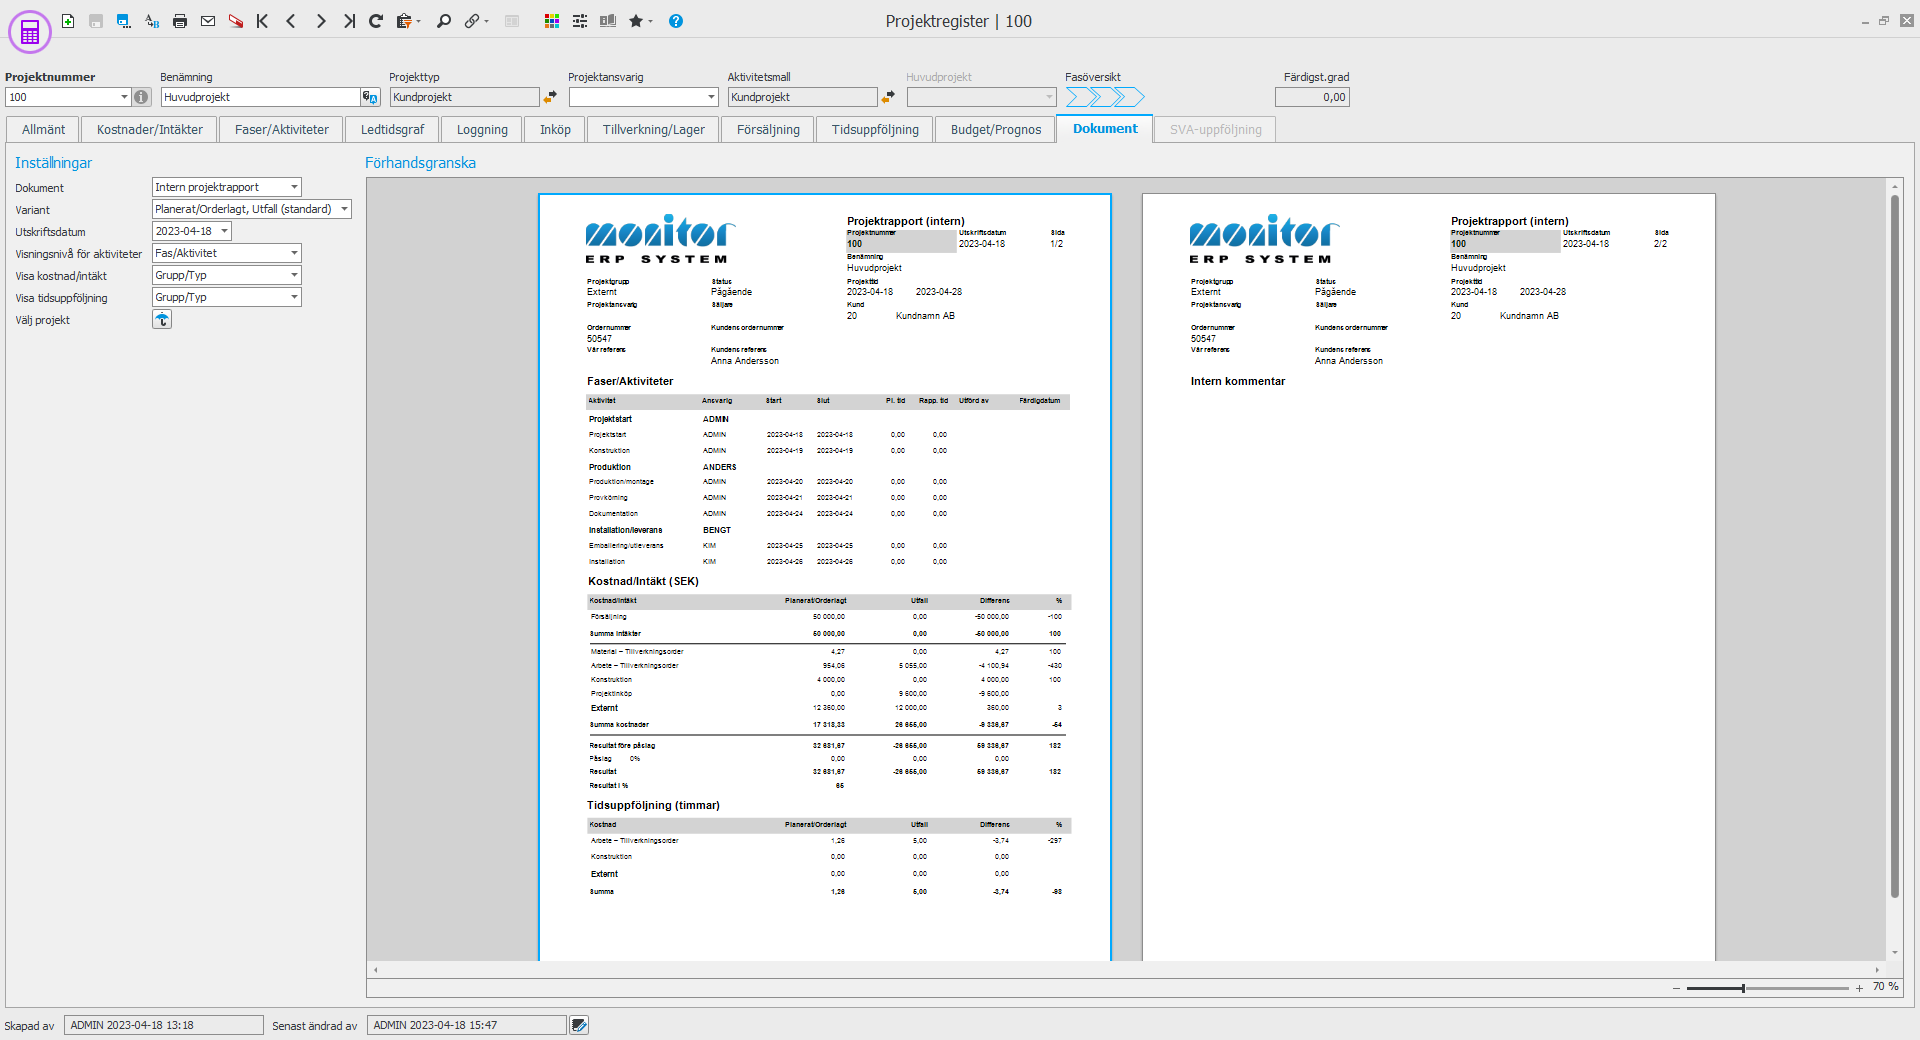Click the translate icon beside Benämning

370,97
